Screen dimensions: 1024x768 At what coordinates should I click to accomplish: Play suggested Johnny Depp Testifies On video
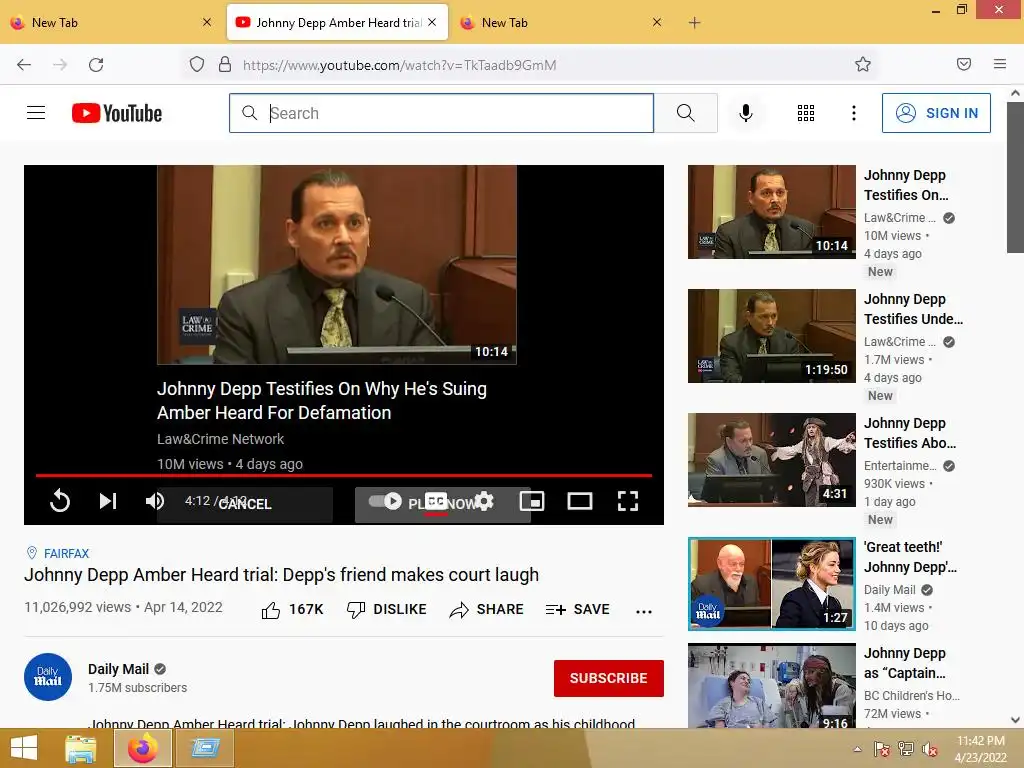click(x=772, y=212)
